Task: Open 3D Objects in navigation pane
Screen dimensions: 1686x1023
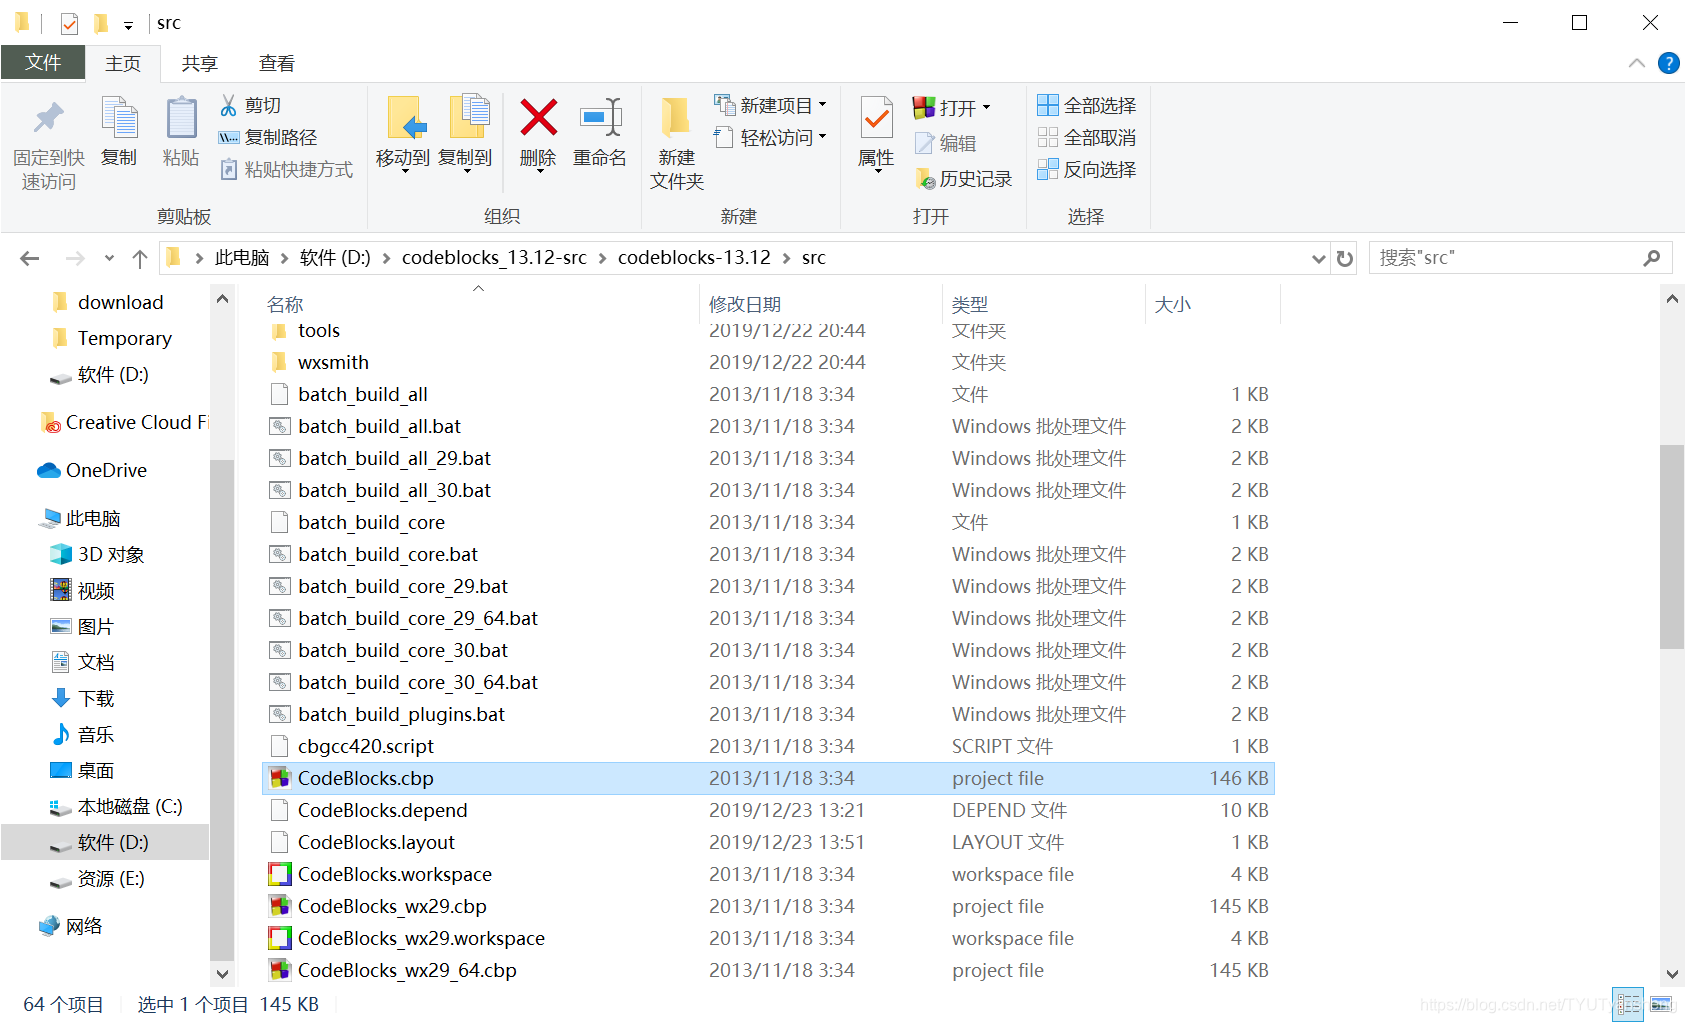Action: 97,554
